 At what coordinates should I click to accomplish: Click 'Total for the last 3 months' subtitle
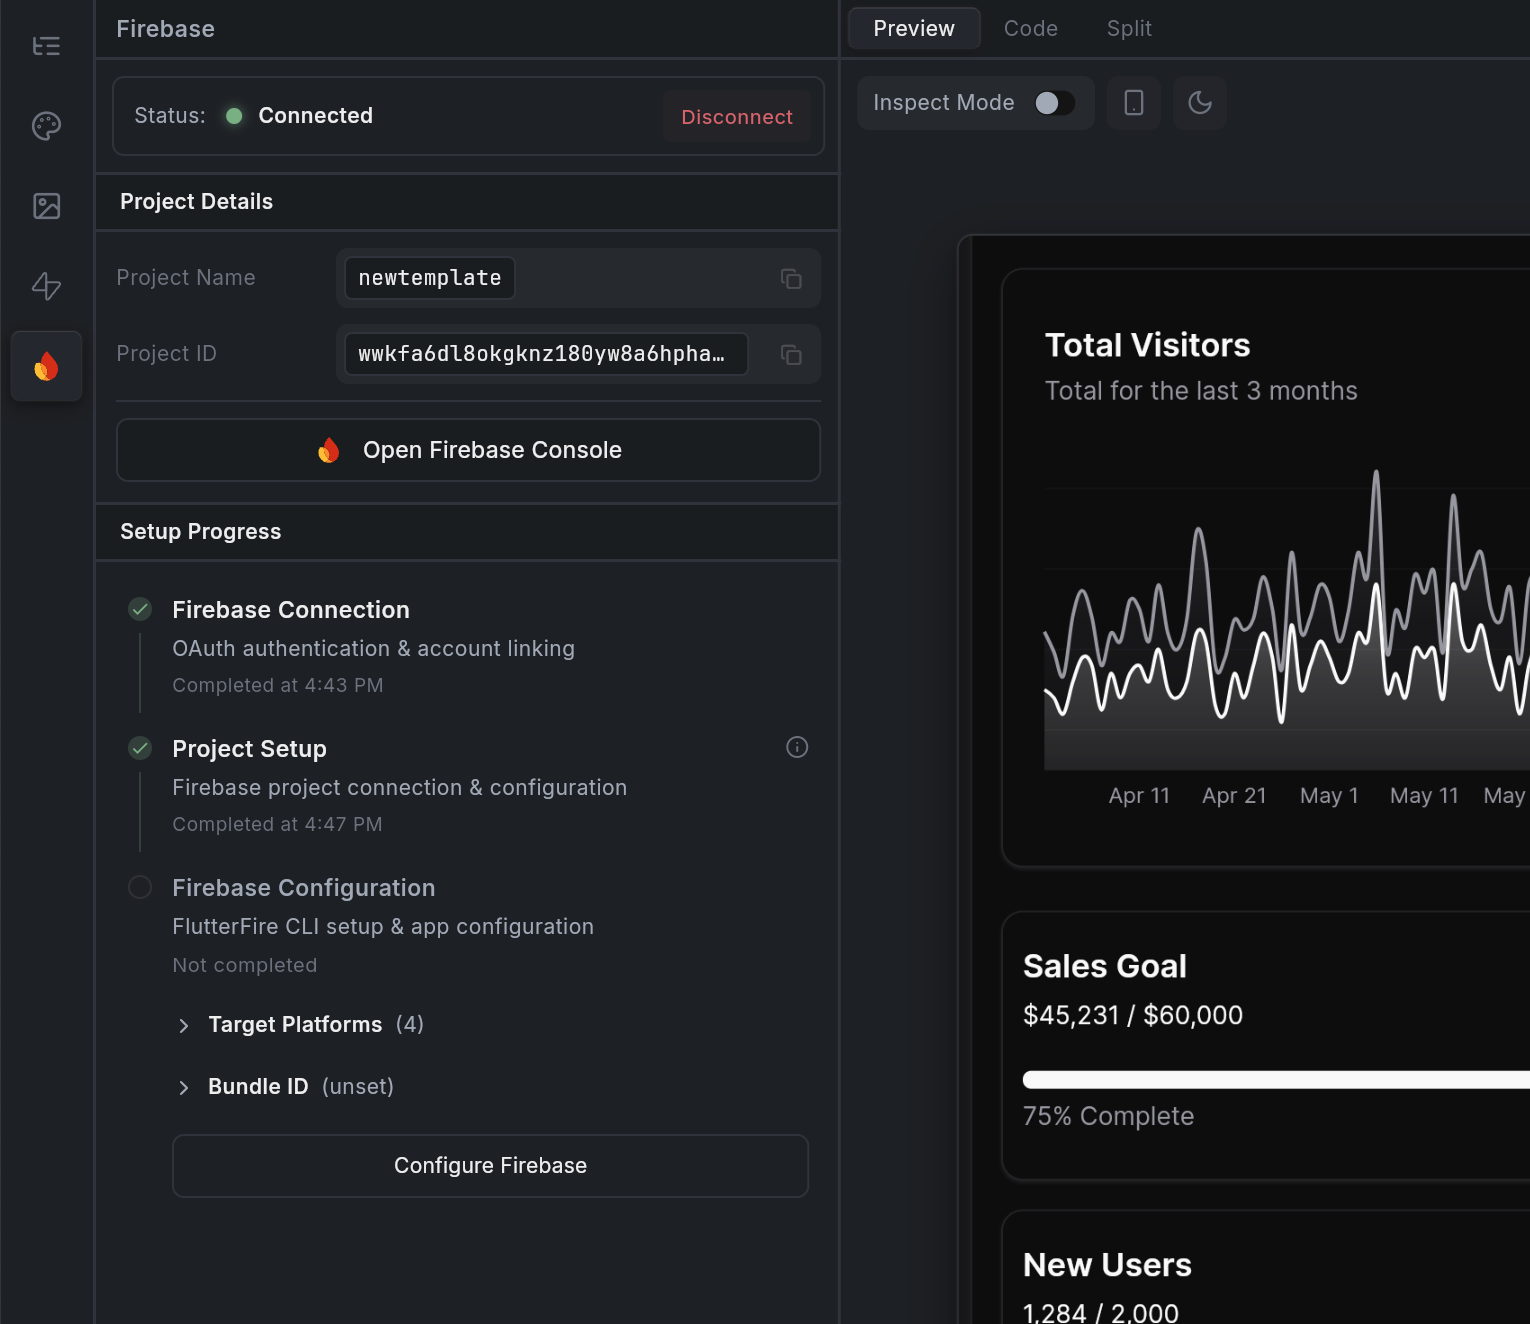pos(1201,391)
